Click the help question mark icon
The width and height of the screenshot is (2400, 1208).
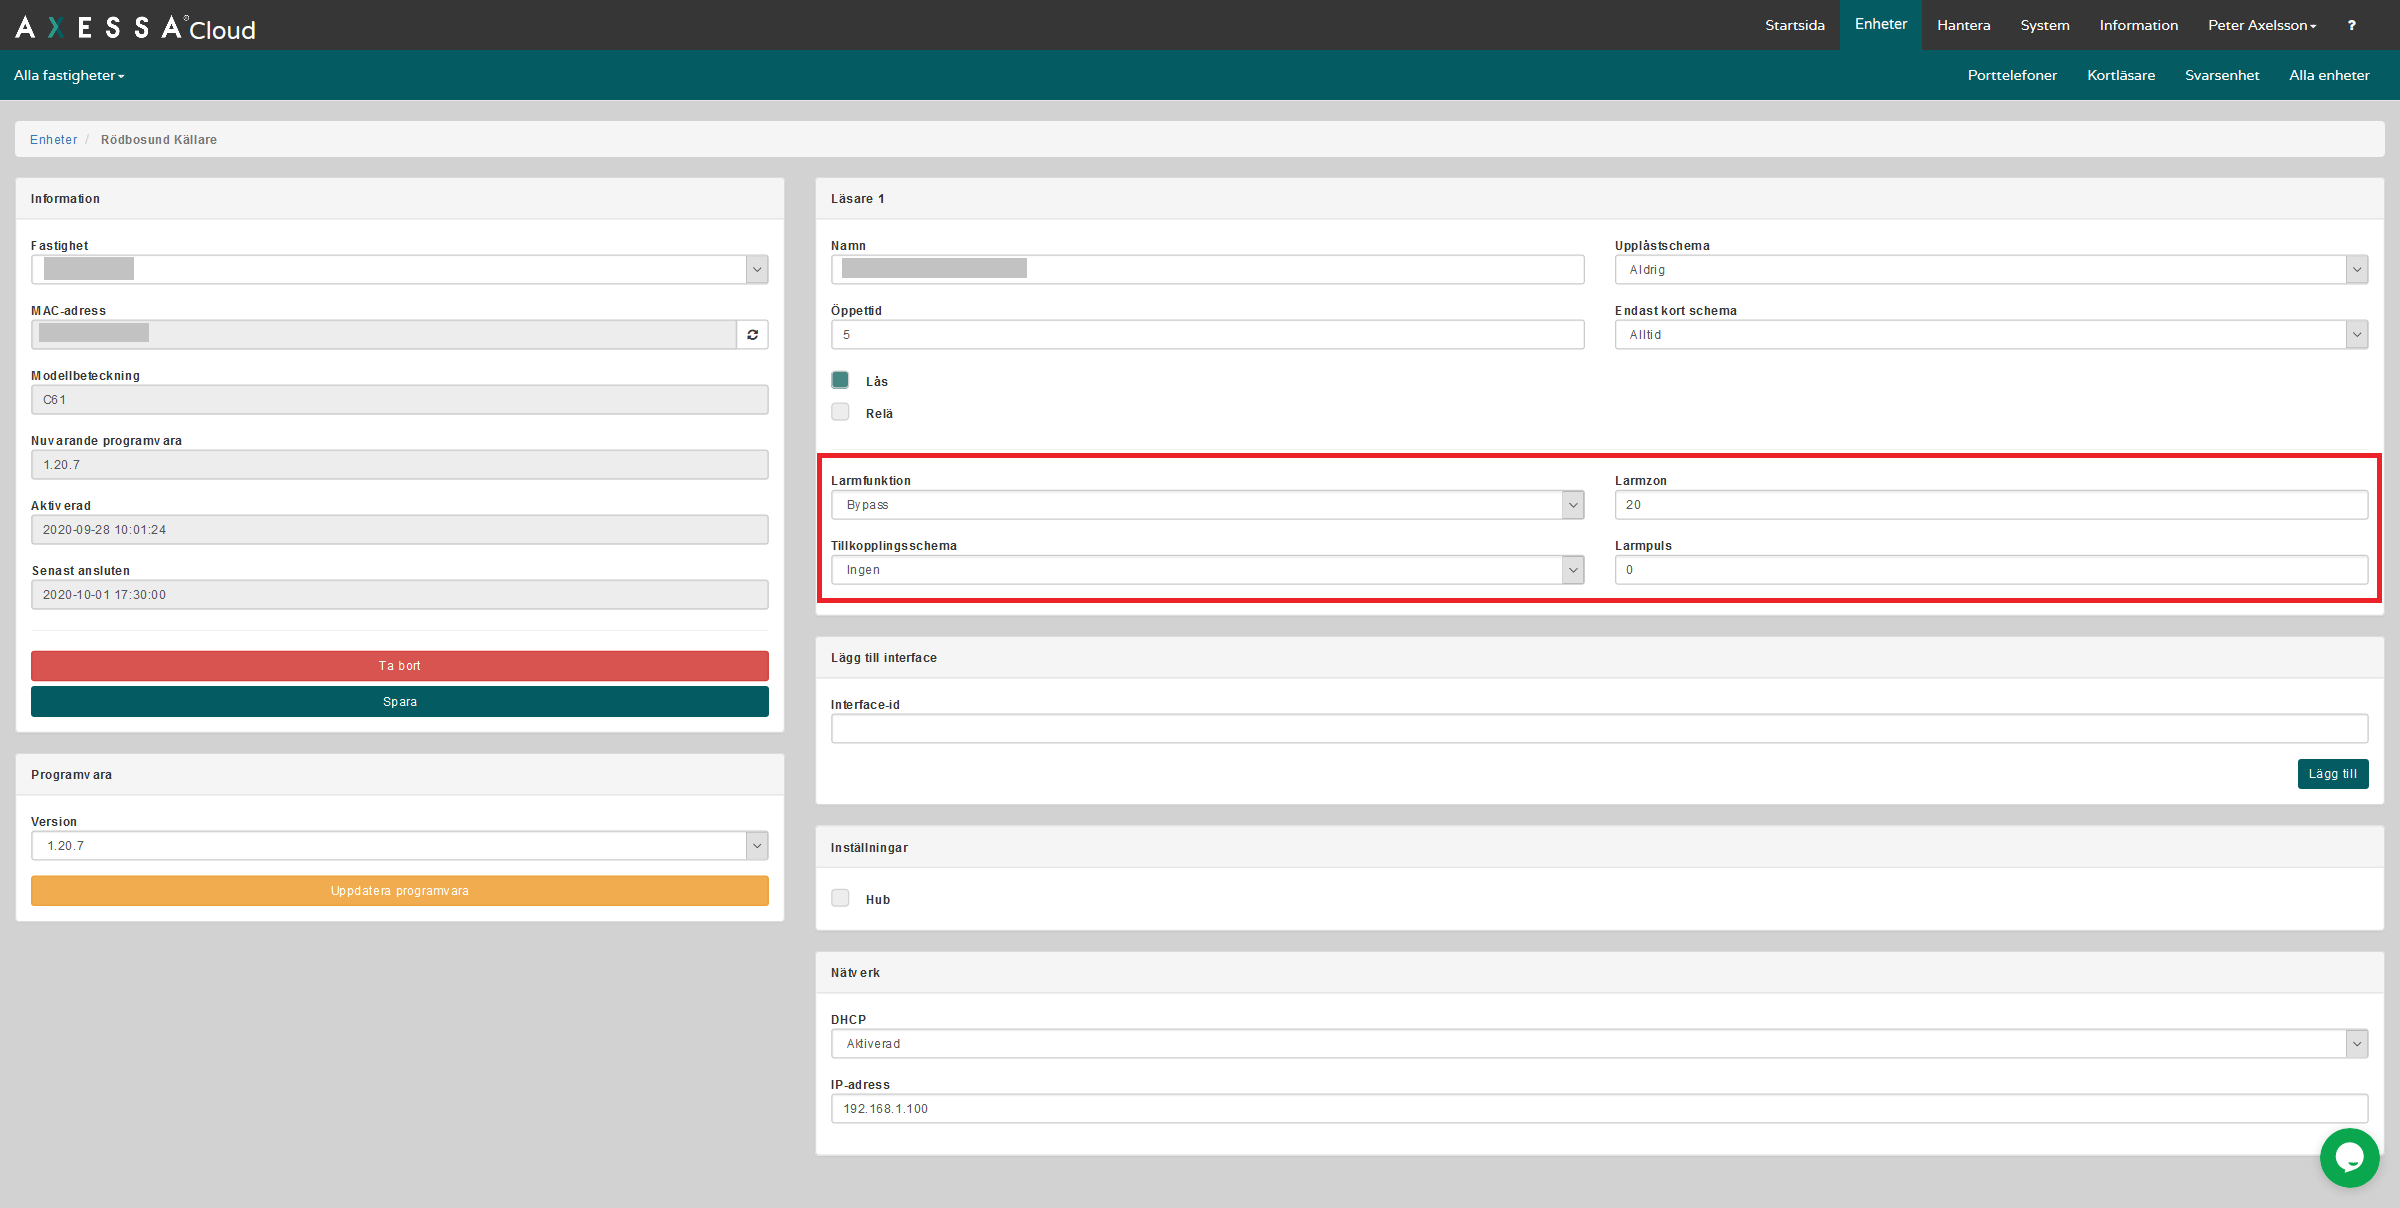click(x=2351, y=25)
